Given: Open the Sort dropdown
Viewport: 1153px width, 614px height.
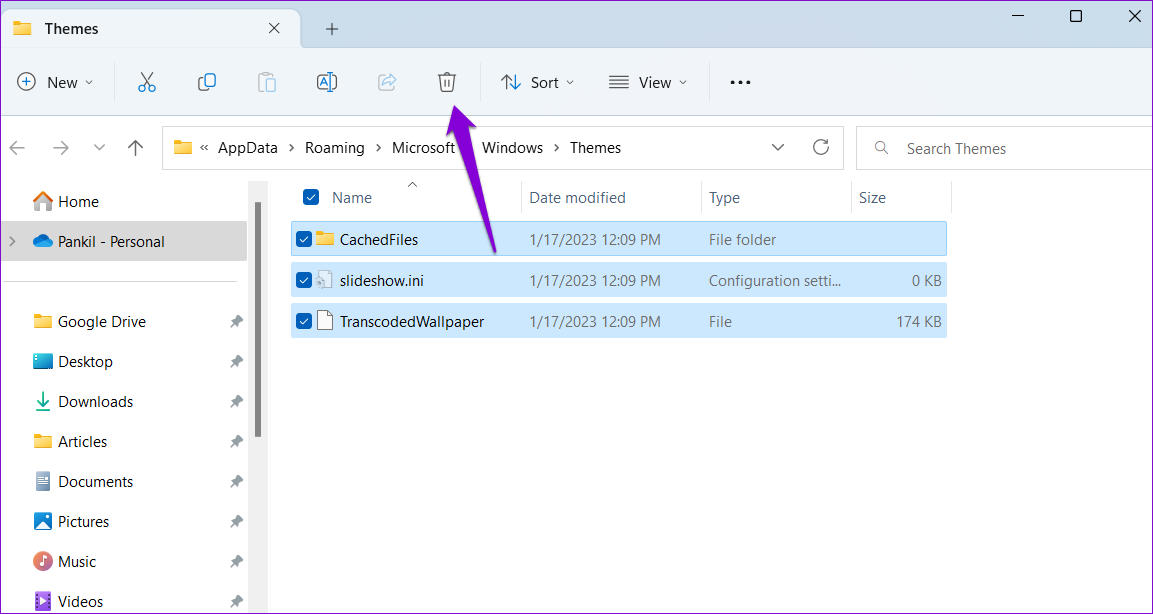Looking at the screenshot, I should 538,82.
